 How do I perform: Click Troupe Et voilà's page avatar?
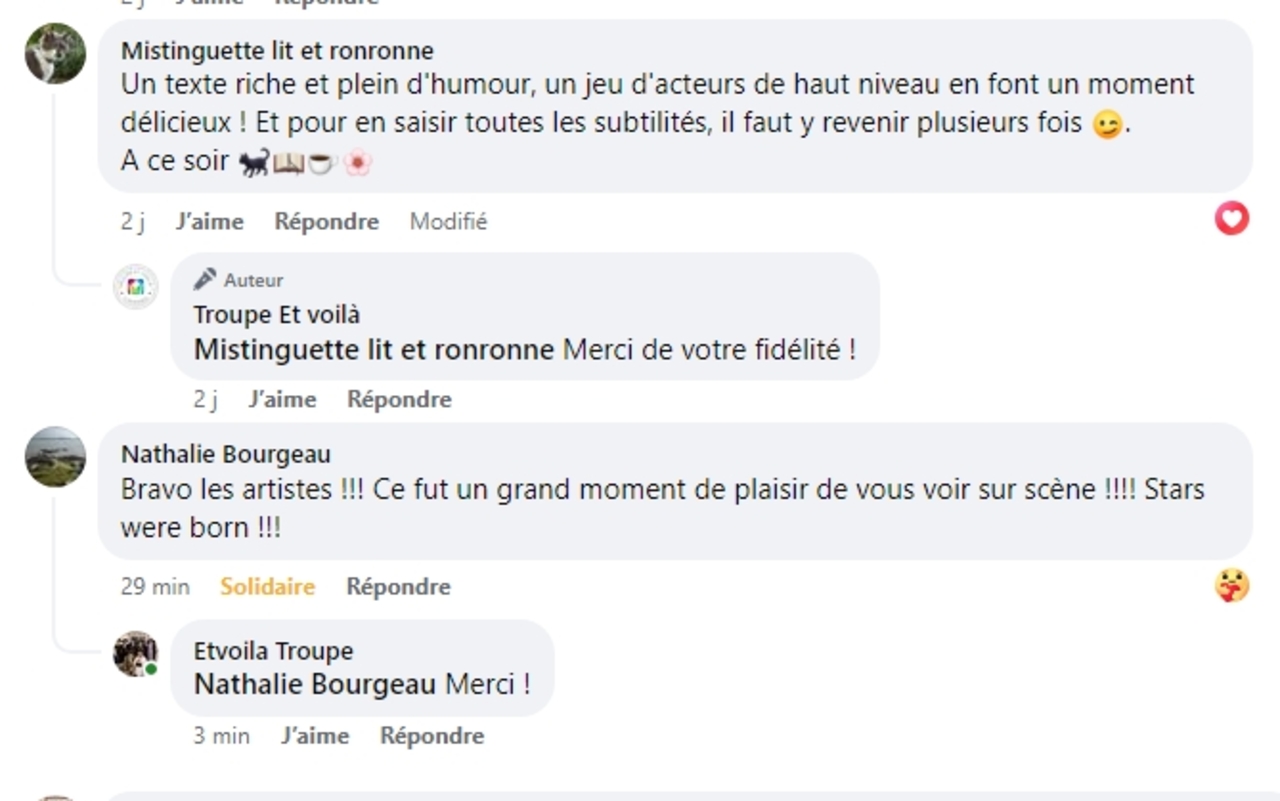135,287
